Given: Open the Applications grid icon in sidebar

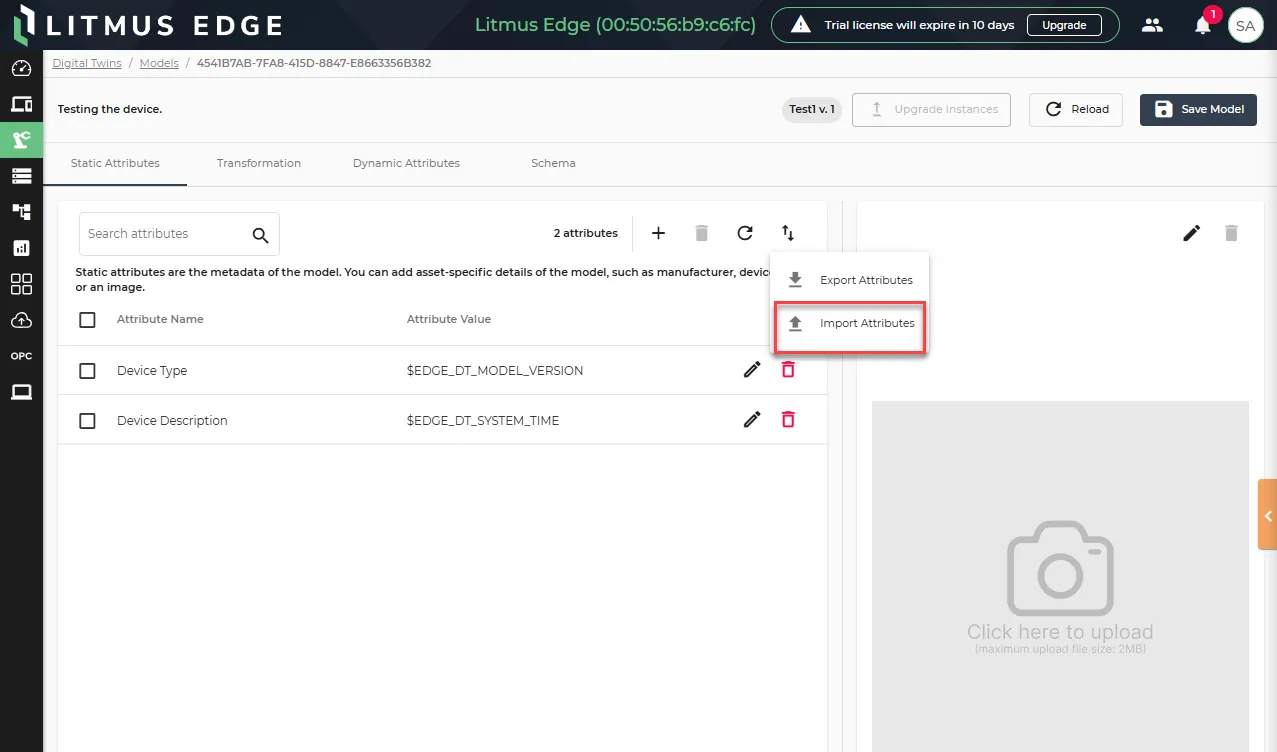Looking at the screenshot, I should (21, 284).
